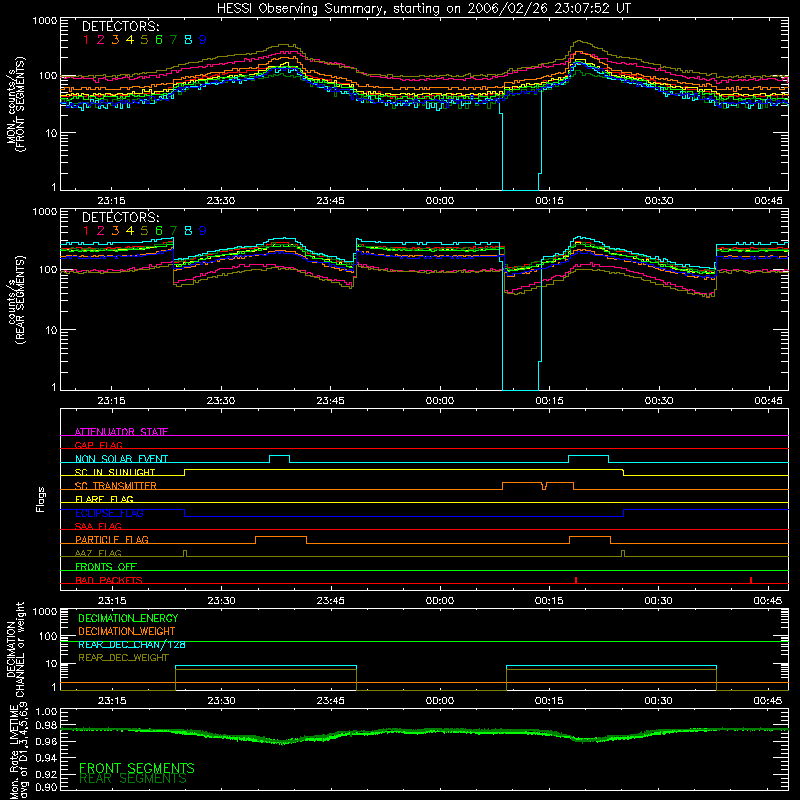
Task: Click the DECIMATION_WEIGHT legend label
Action: tap(127, 631)
